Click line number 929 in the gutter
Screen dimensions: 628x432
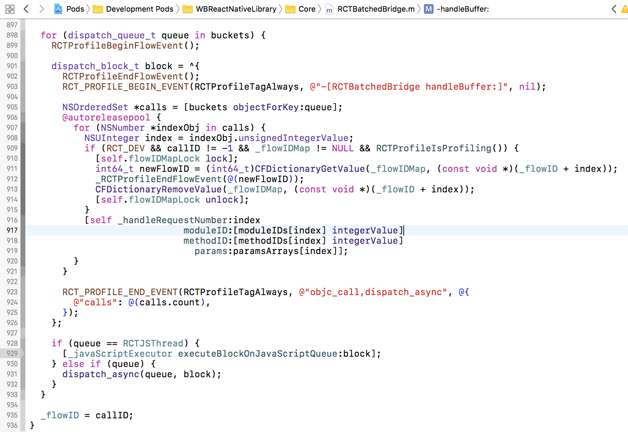(11, 353)
